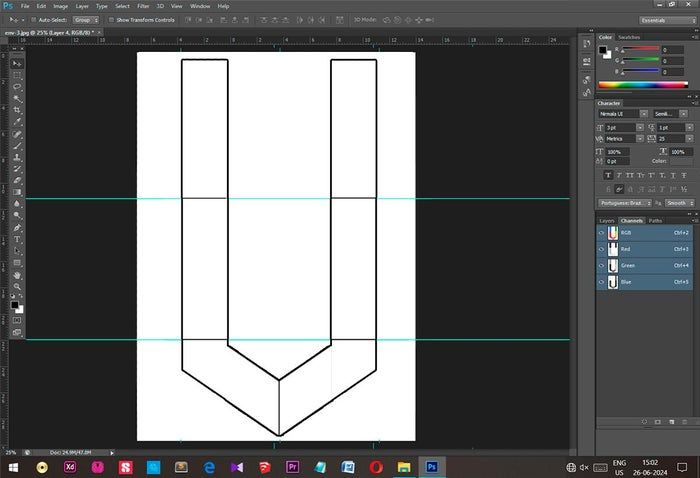700x478 pixels.
Task: Enable the Auto-Select checkbox
Action: pos(32,19)
